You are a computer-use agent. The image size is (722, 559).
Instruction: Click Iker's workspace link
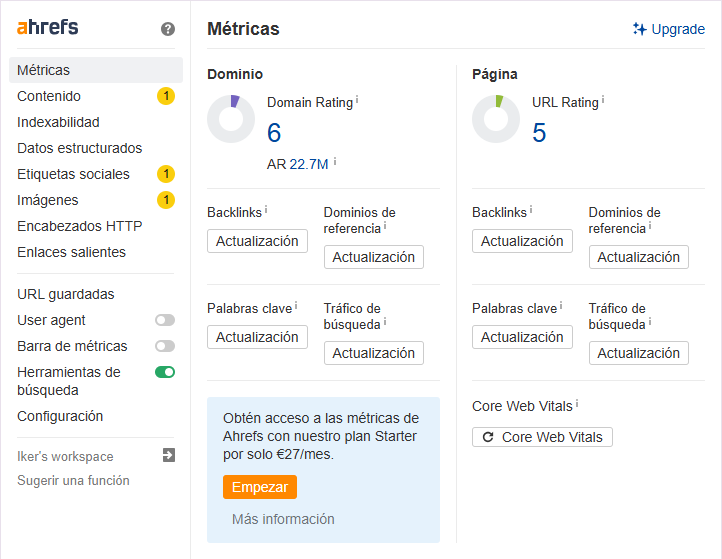pyautogui.click(x=65, y=456)
